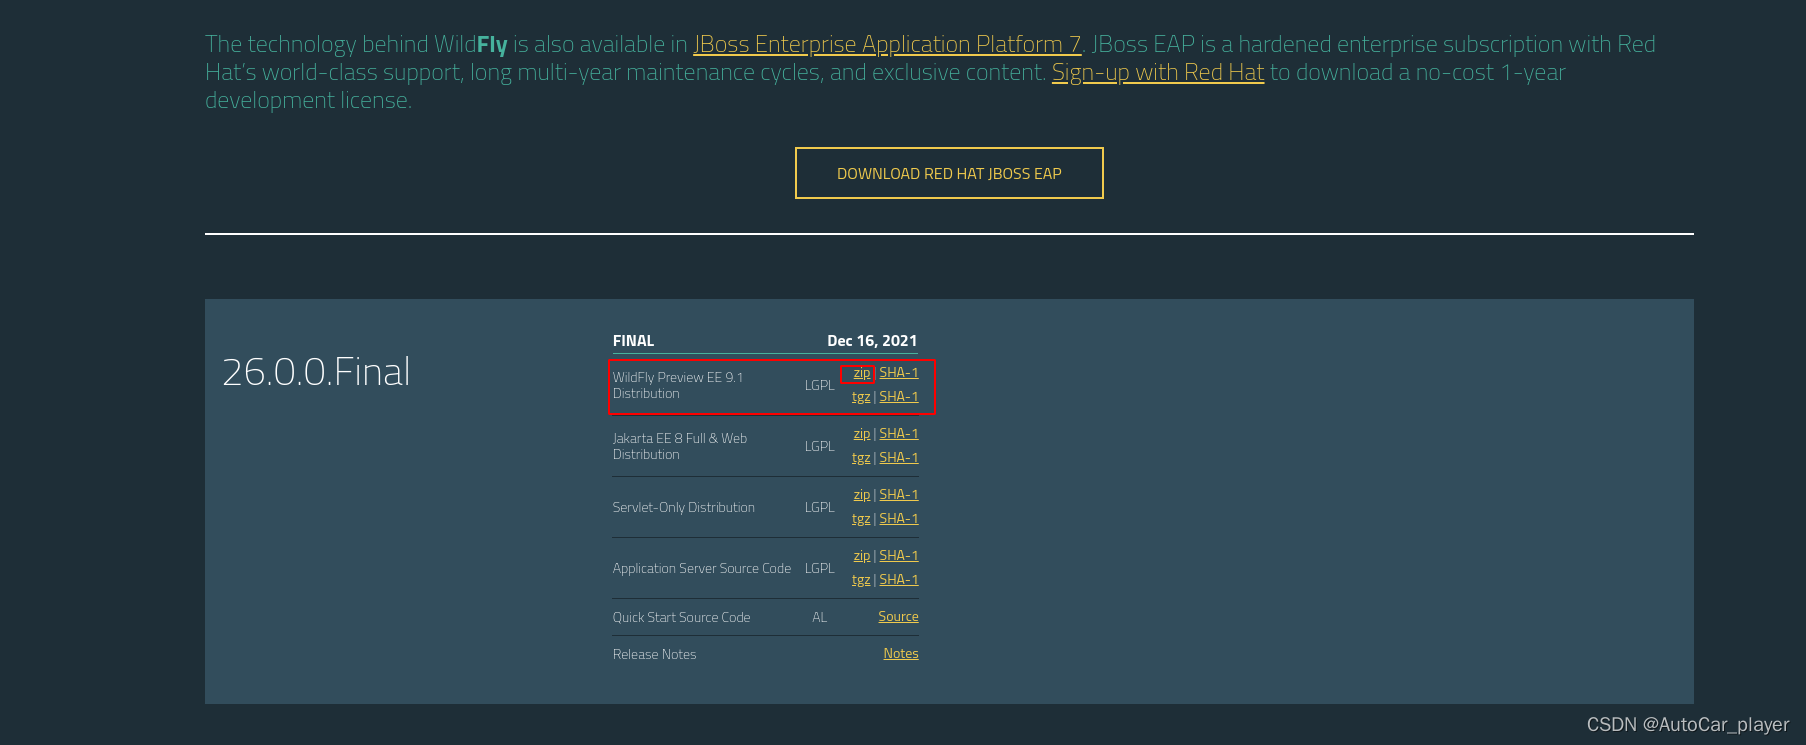Open the JBoss Enterprise Application Platform 7 link

(x=887, y=44)
